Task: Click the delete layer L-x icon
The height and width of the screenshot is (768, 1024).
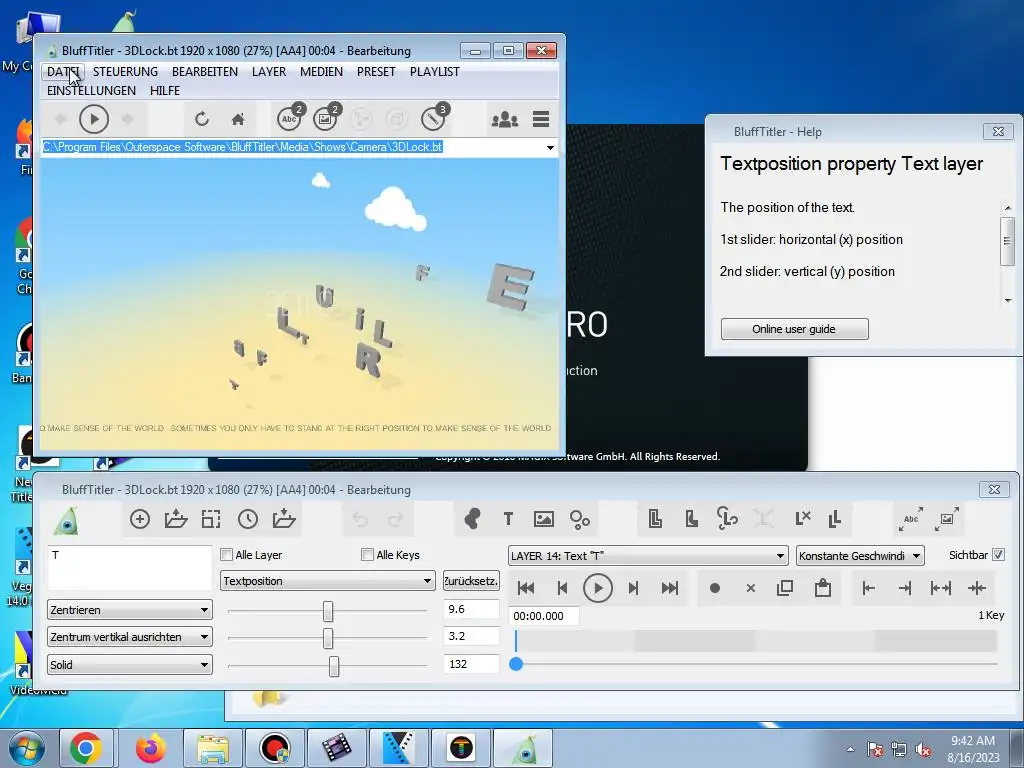Action: [x=803, y=519]
